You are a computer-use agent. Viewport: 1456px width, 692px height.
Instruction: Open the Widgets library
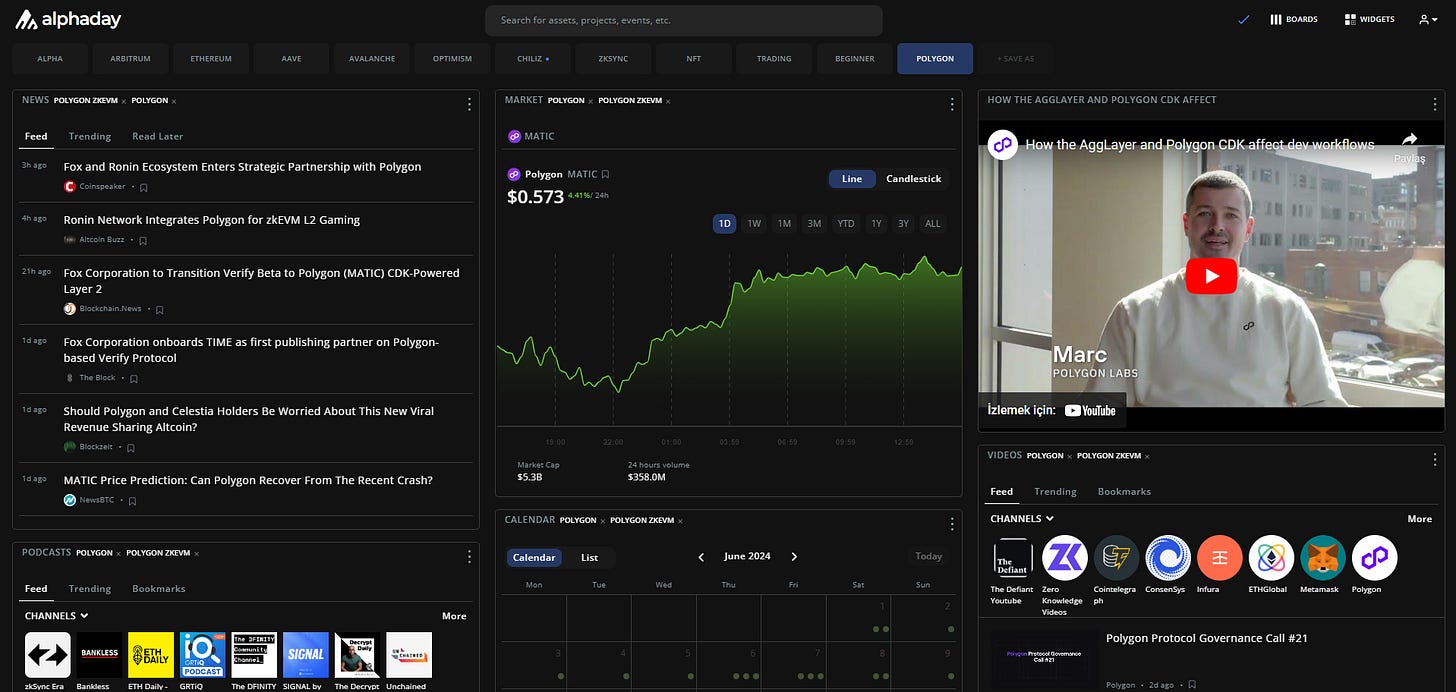(x=1369, y=19)
